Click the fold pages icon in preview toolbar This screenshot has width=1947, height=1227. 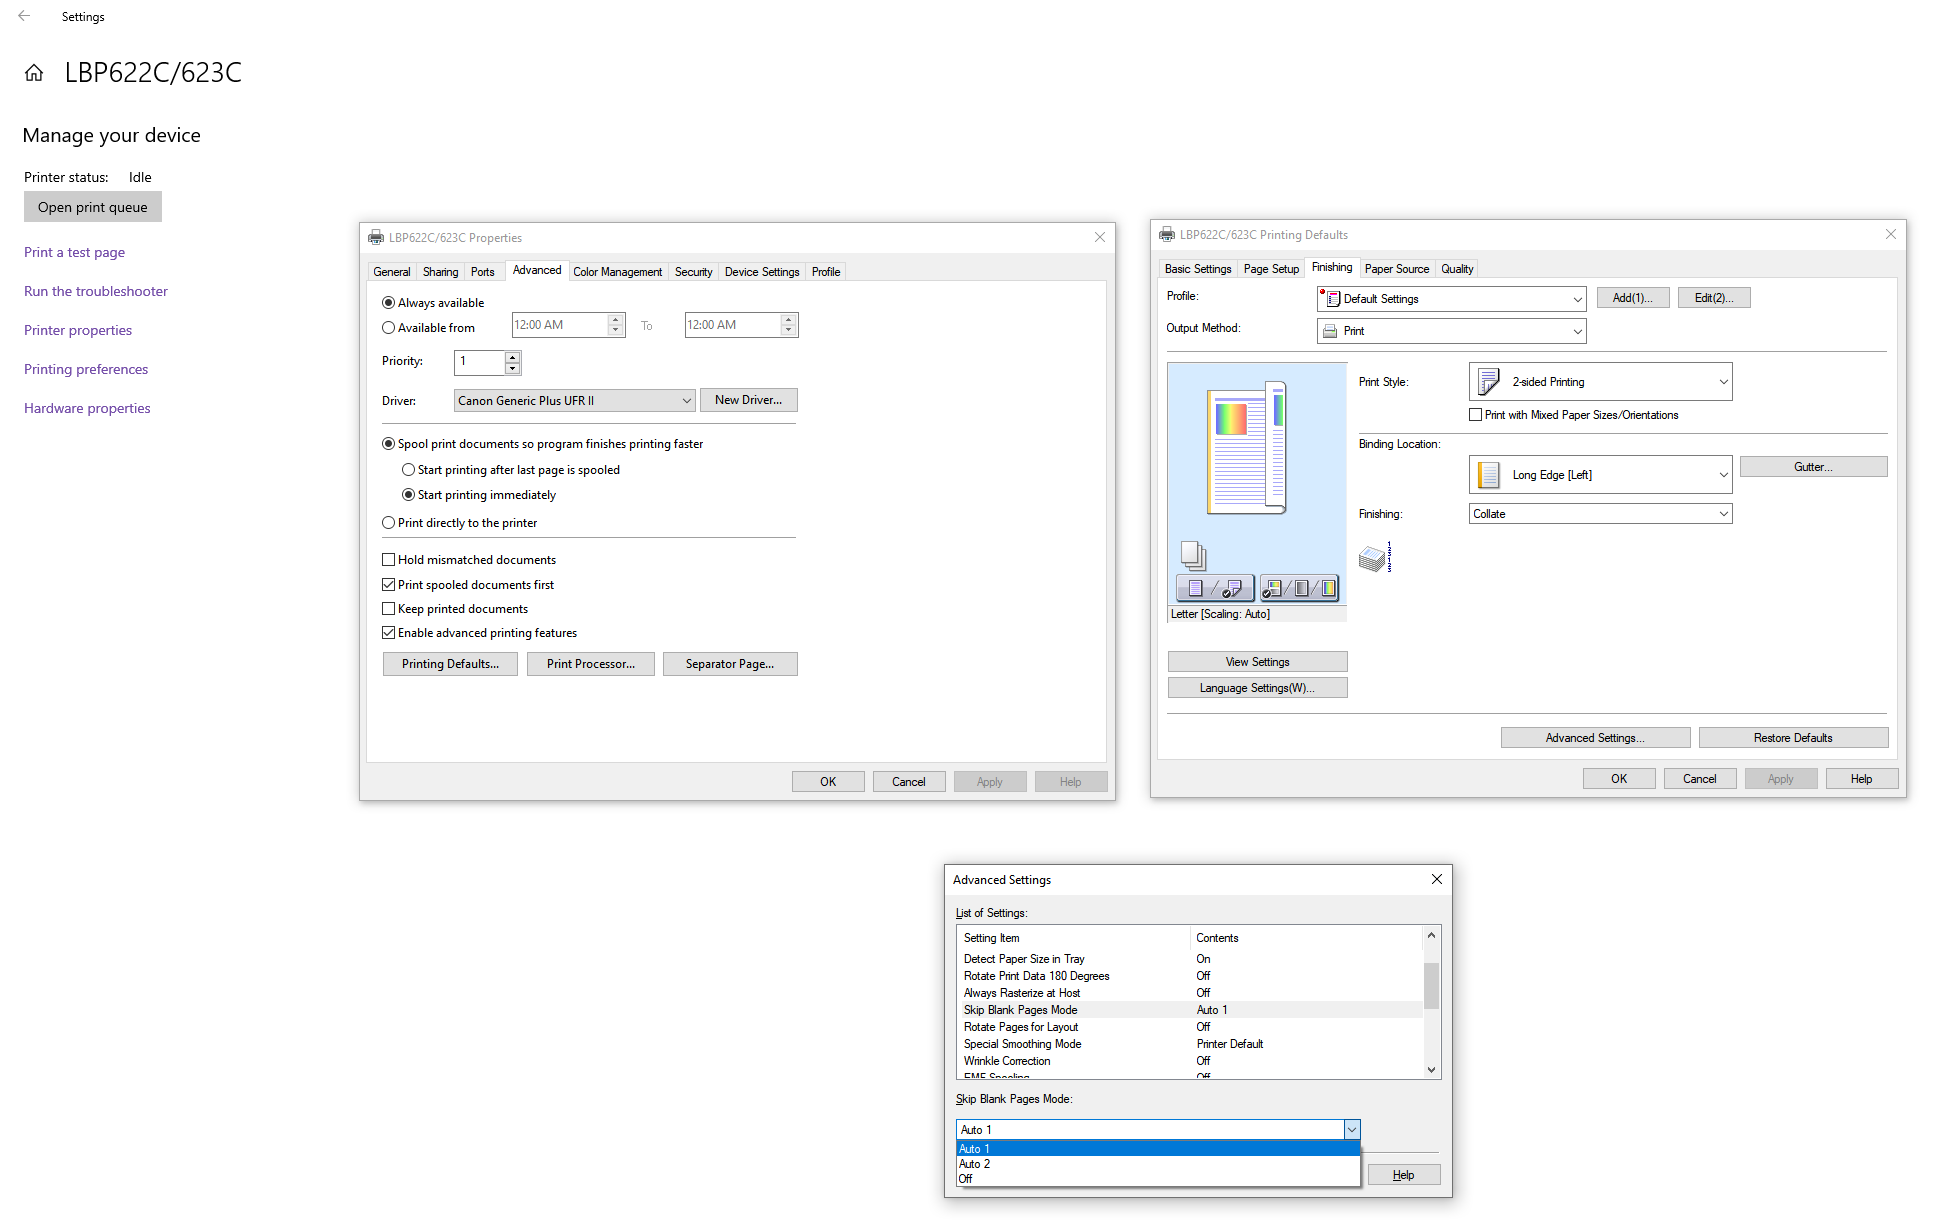click(1232, 588)
